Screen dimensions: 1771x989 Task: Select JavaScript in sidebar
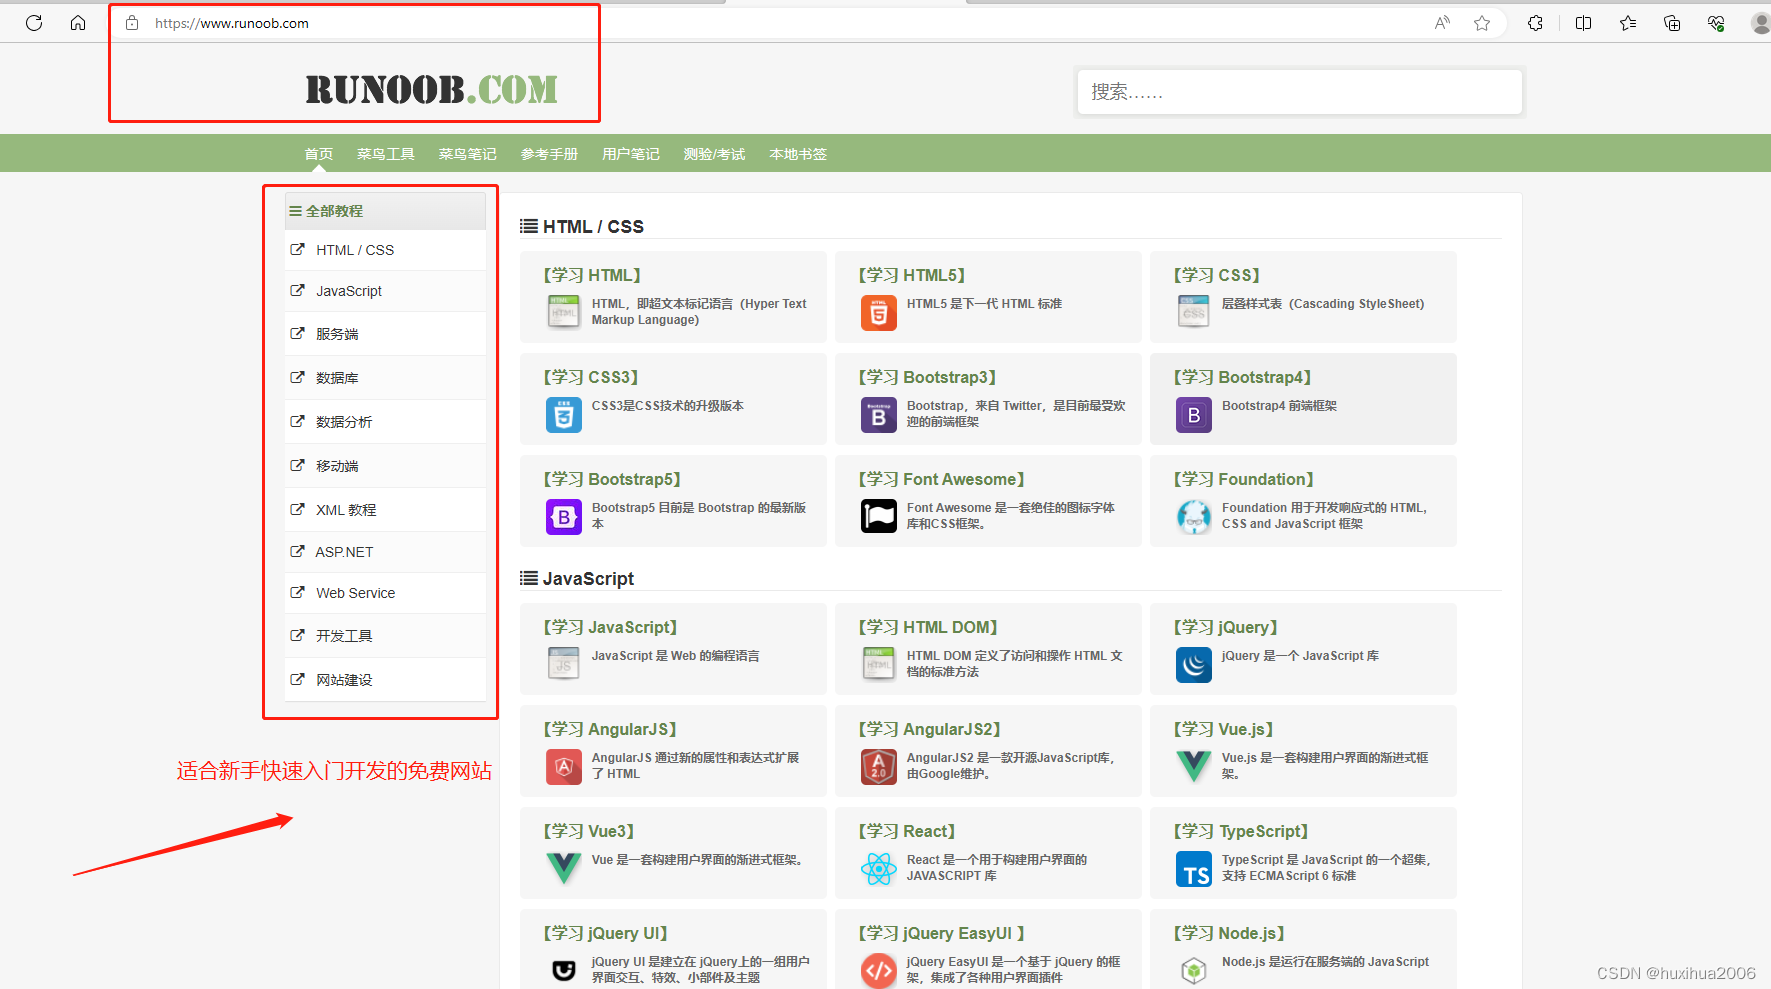click(x=385, y=291)
